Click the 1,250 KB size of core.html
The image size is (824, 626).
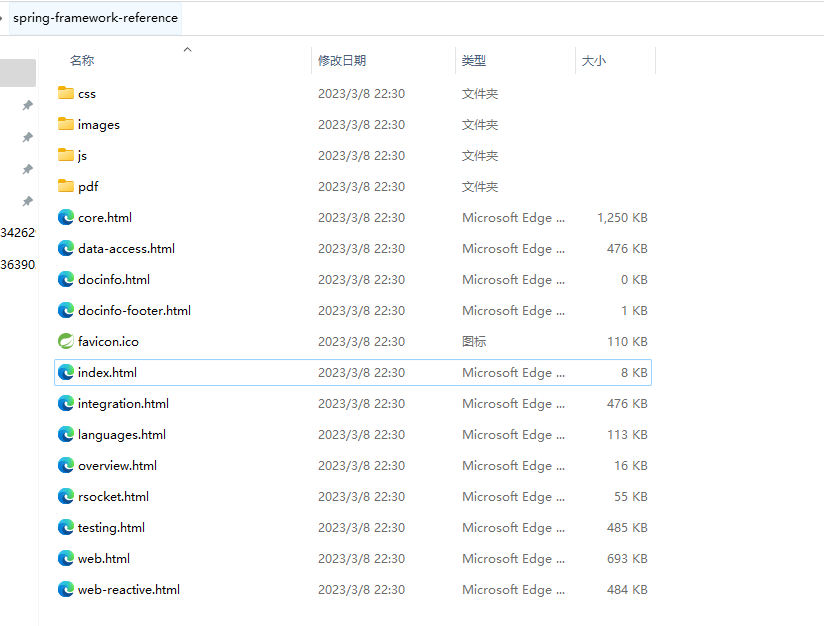(622, 218)
